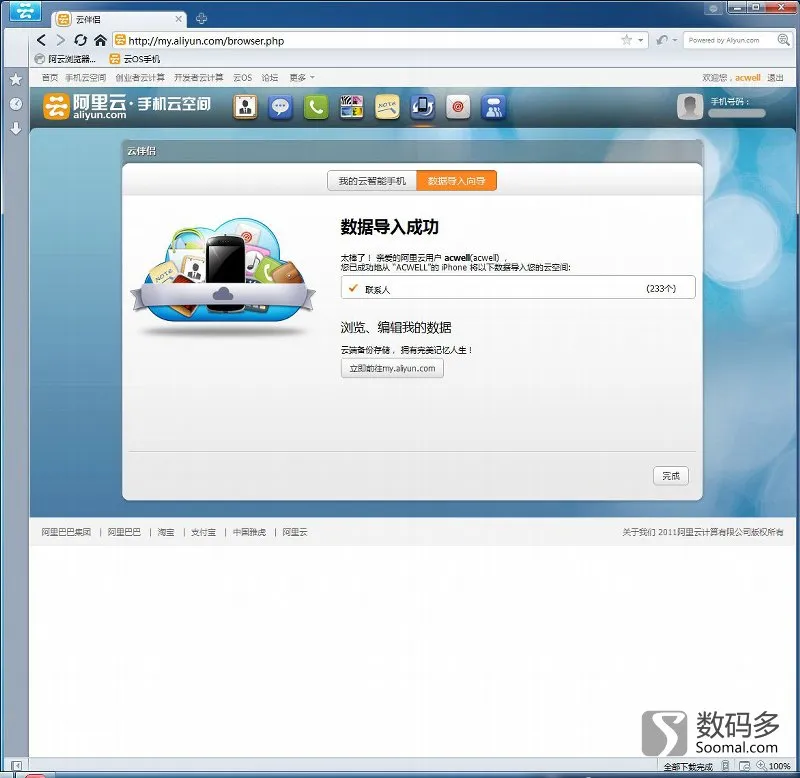The width and height of the screenshot is (800, 778).
Task: Switch to 我的云智能手机 tab
Action: click(372, 181)
